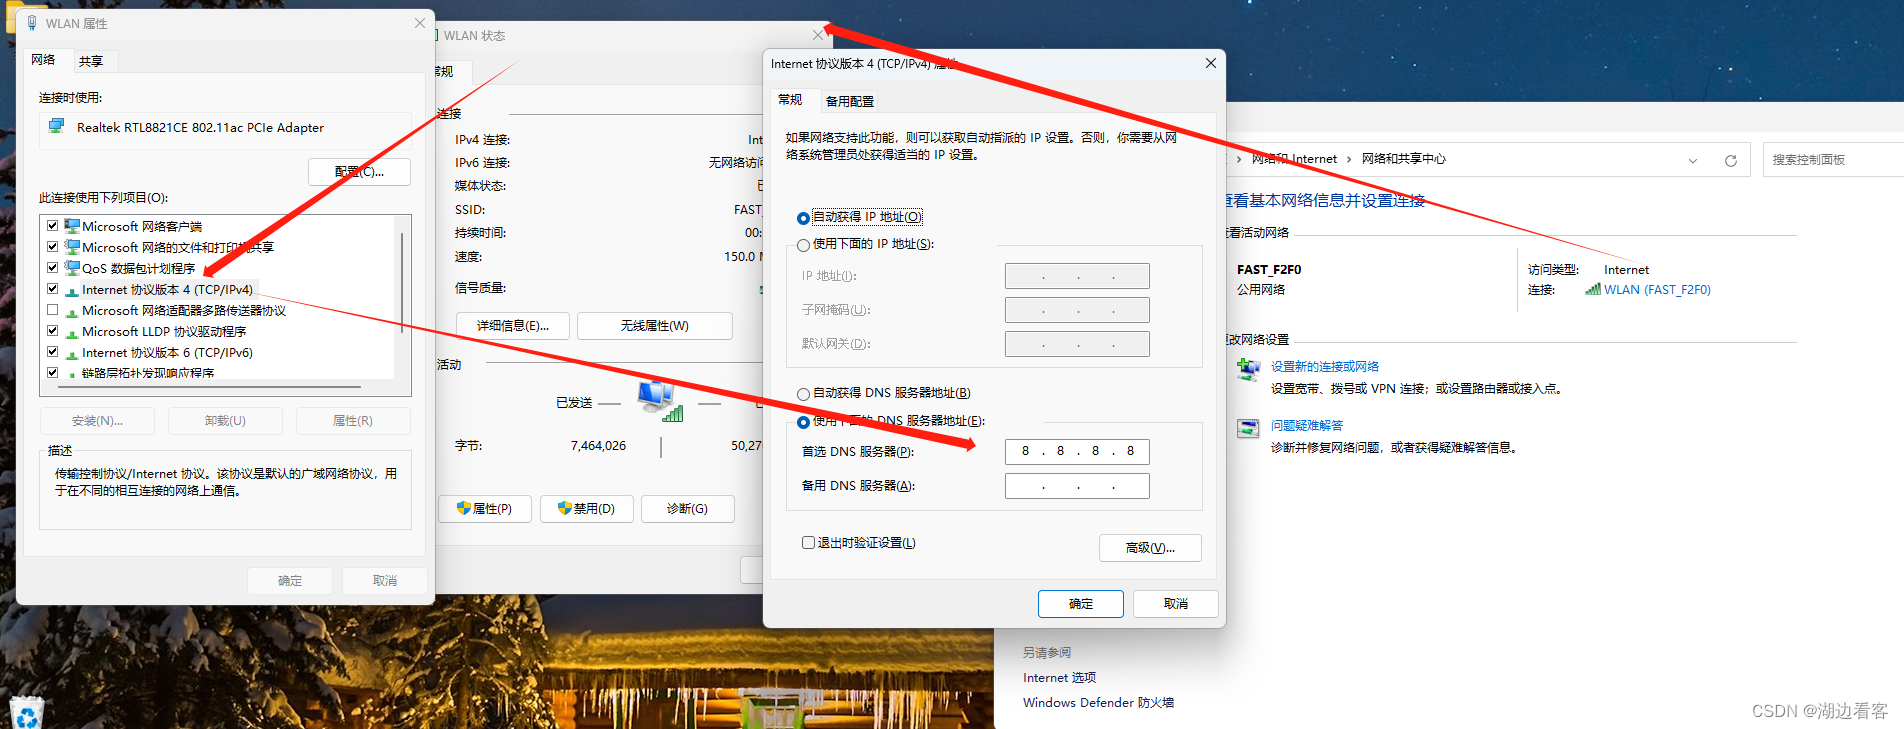The height and width of the screenshot is (729, 1904).
Task: Open the 备用配置 alternate configuration tab
Action: (x=849, y=101)
